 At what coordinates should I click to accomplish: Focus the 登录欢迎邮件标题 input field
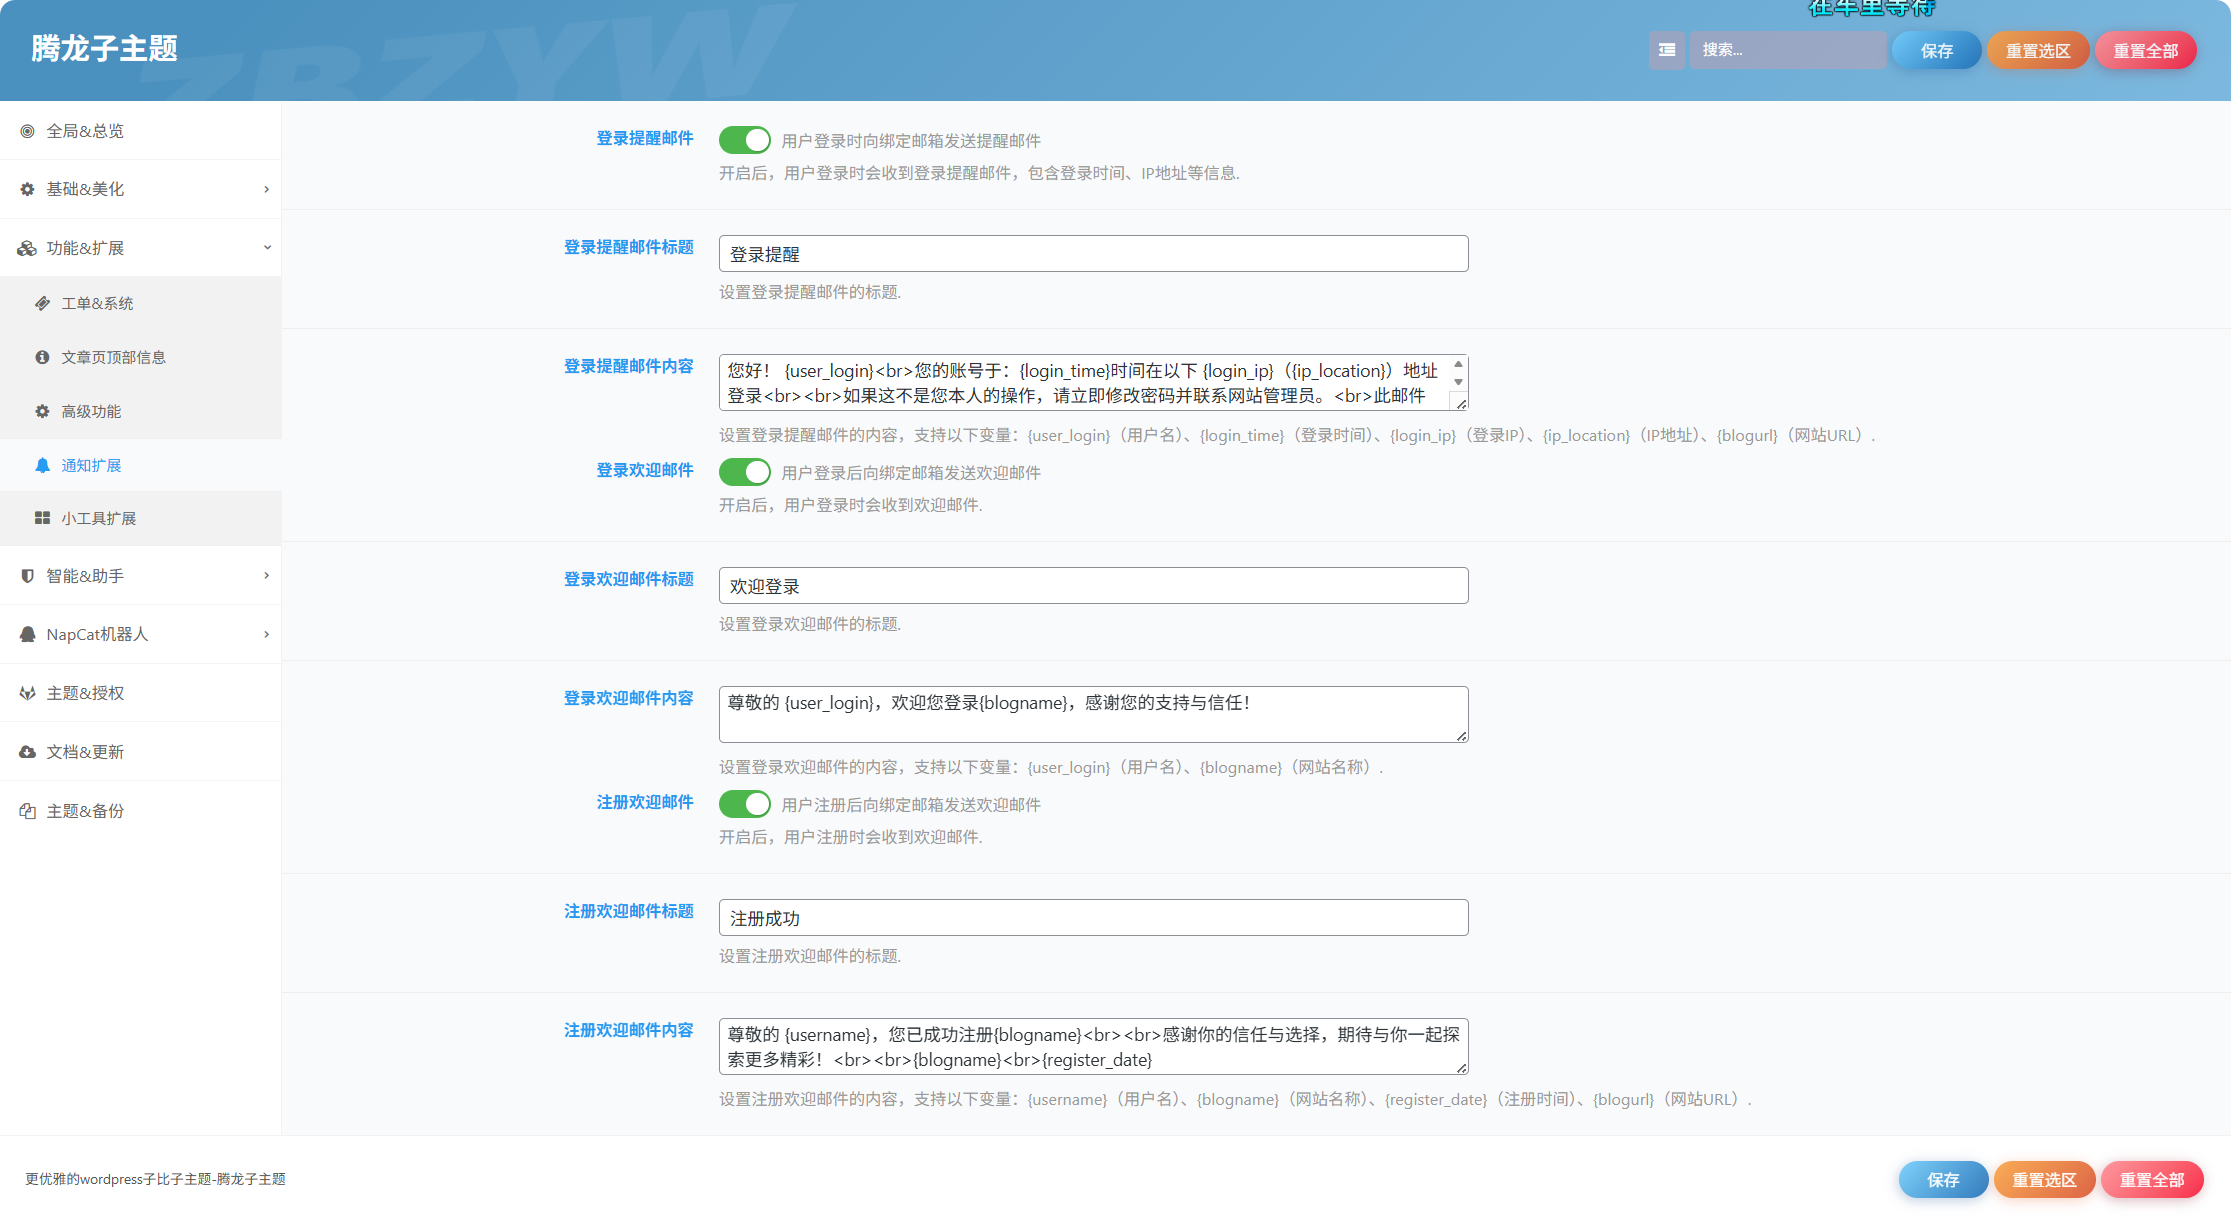[x=1093, y=586]
